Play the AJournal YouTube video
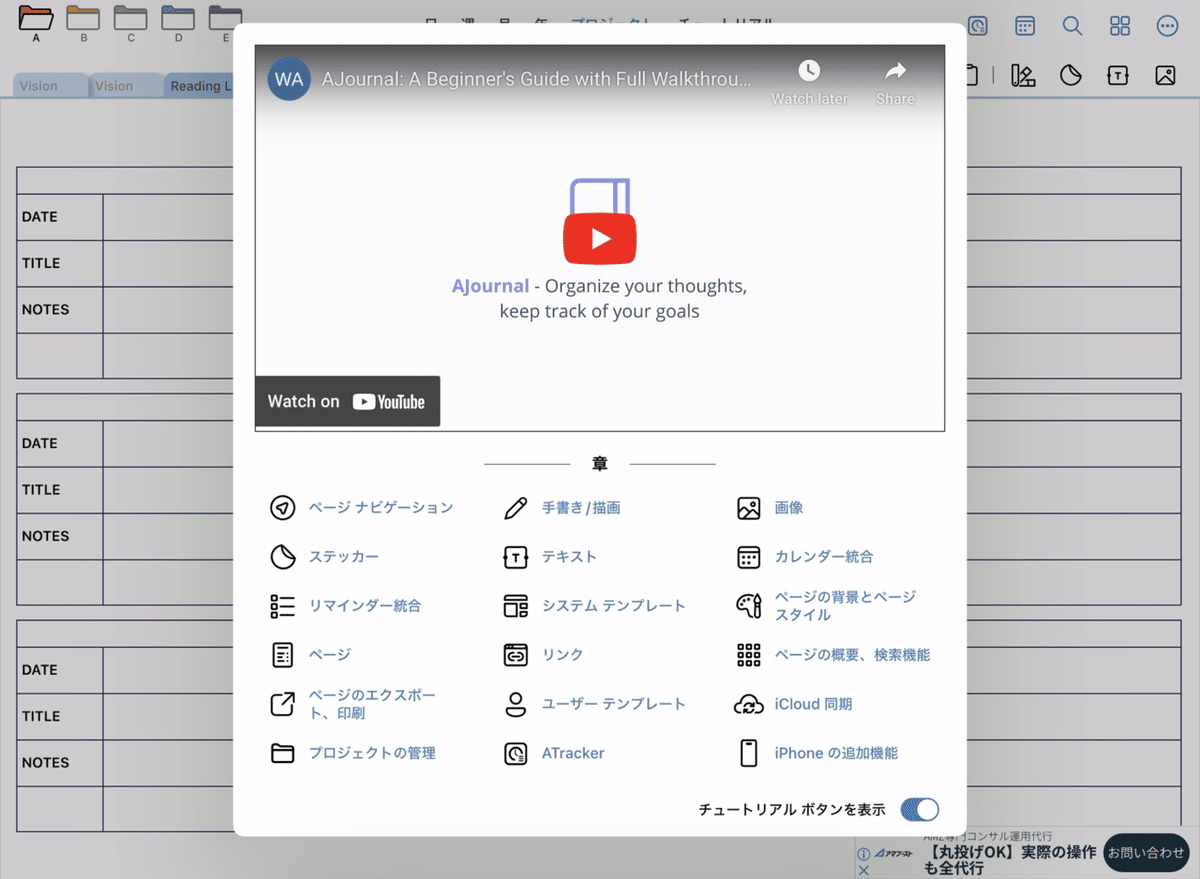Viewport: 1200px width, 879px height. point(600,238)
